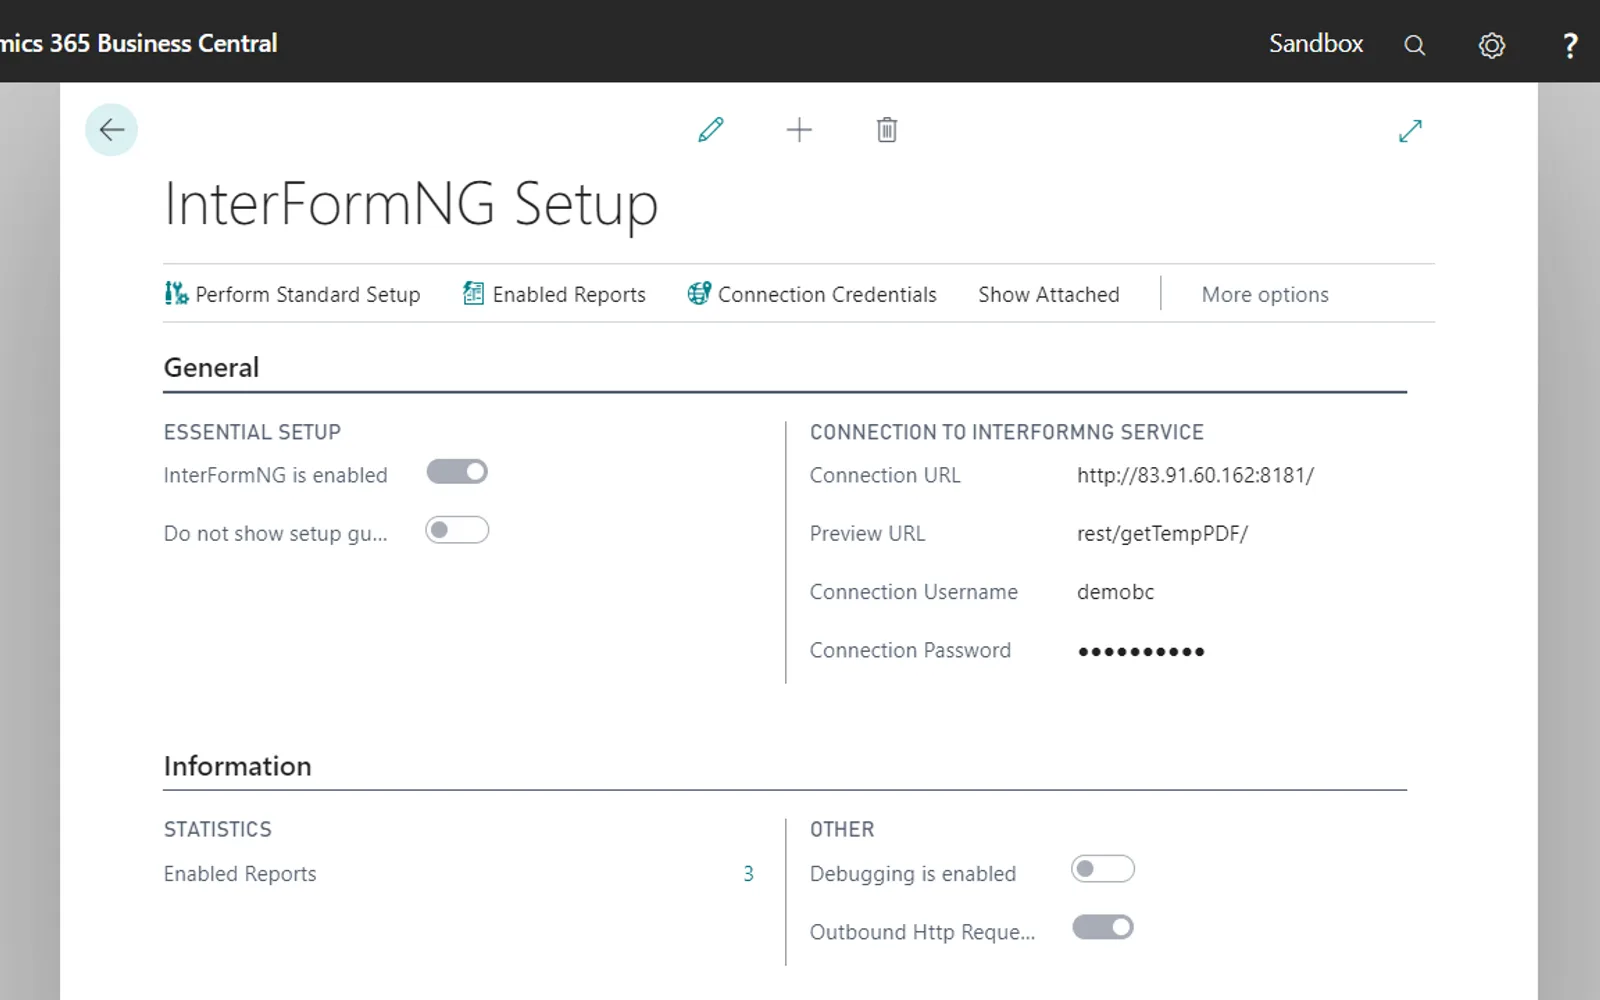
Task: Click the Preview URL label
Action: [867, 533]
